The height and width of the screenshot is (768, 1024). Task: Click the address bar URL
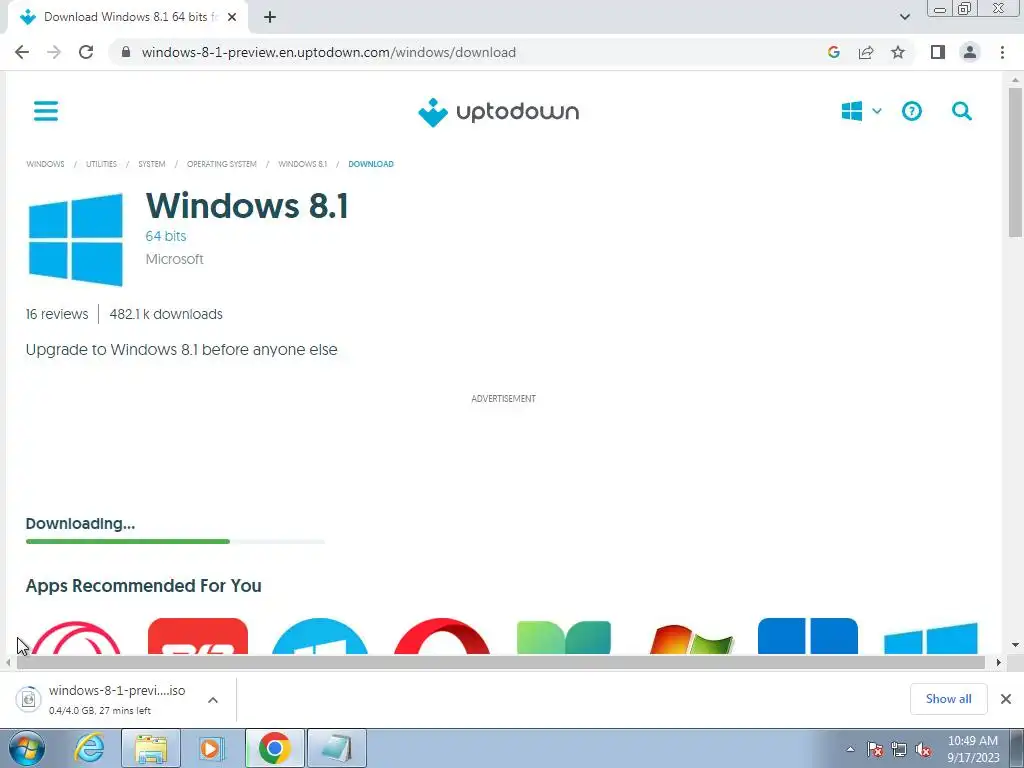[328, 52]
